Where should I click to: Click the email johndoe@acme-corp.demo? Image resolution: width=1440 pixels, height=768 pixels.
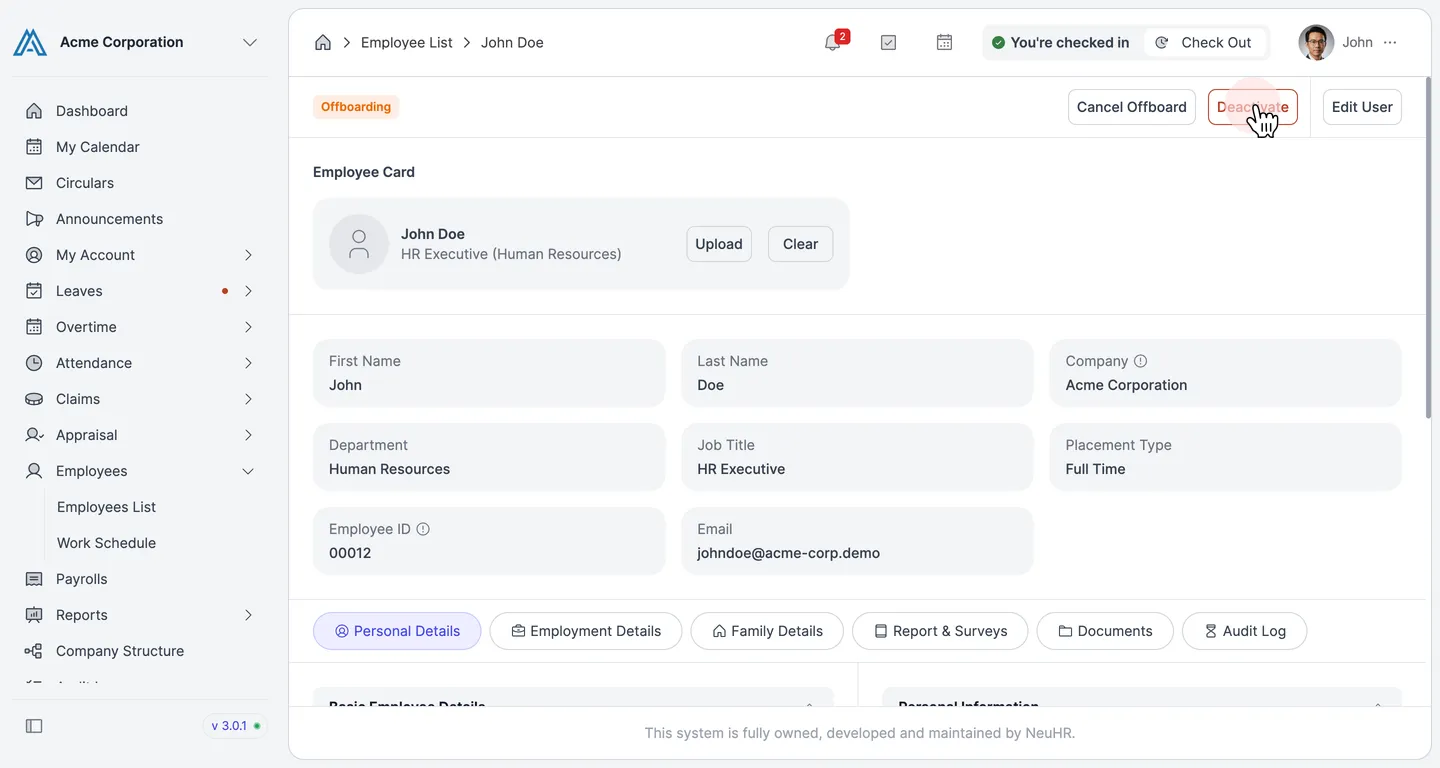tap(788, 553)
